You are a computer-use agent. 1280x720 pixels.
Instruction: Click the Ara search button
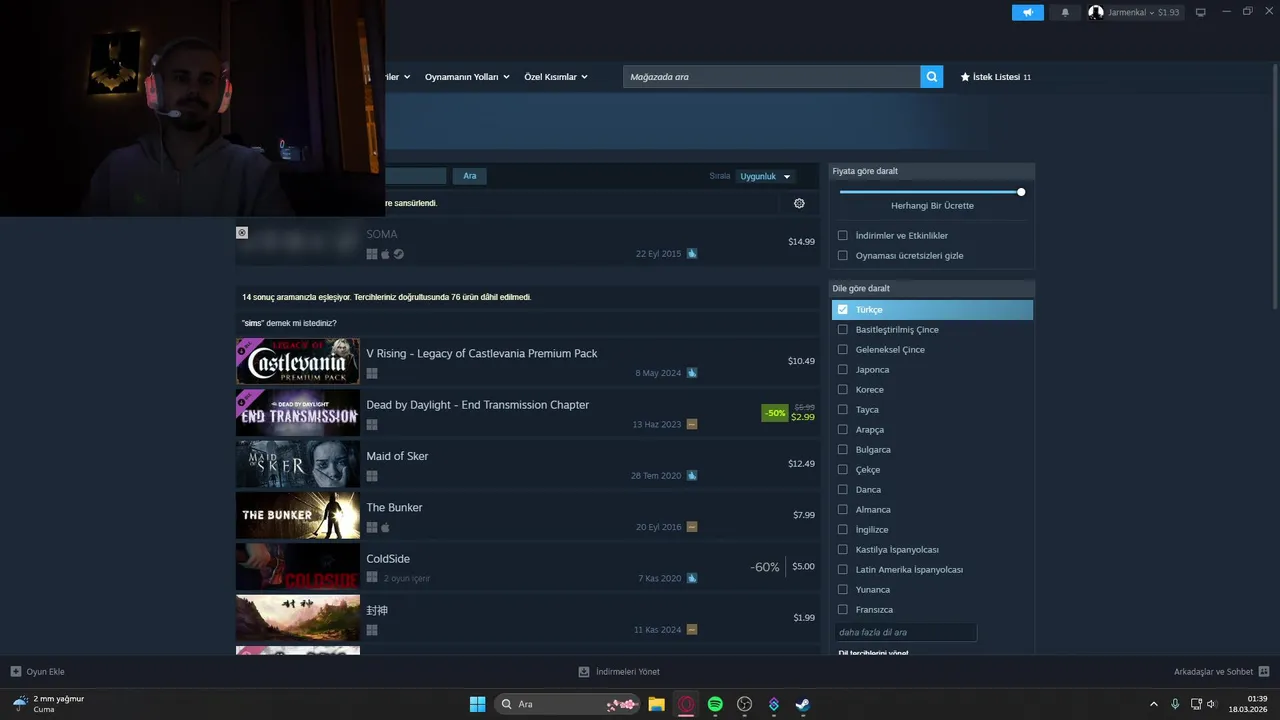(x=470, y=176)
